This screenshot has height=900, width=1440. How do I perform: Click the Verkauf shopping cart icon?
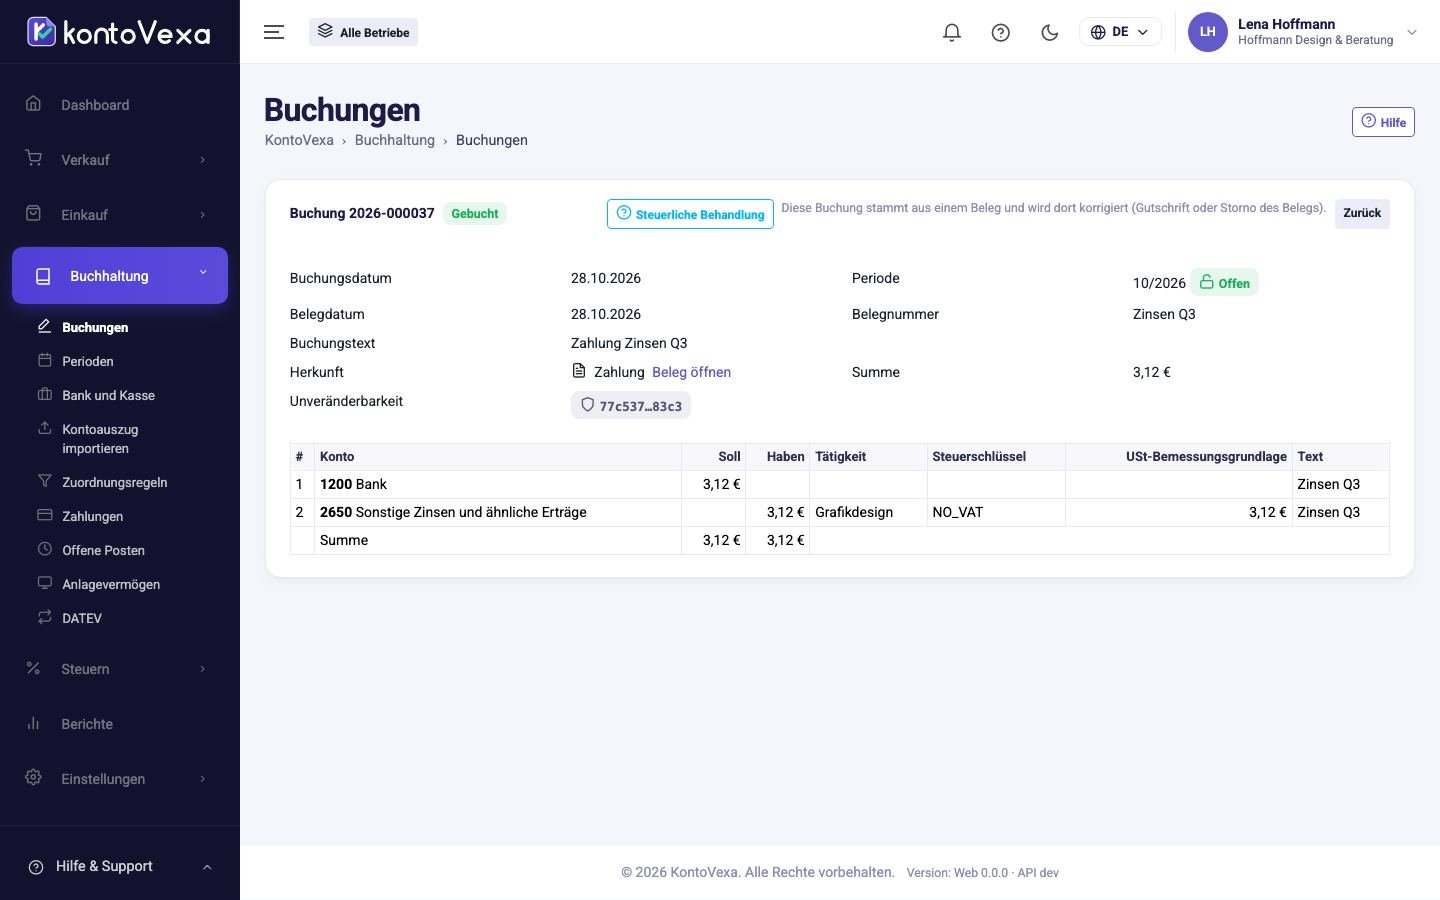[34, 159]
